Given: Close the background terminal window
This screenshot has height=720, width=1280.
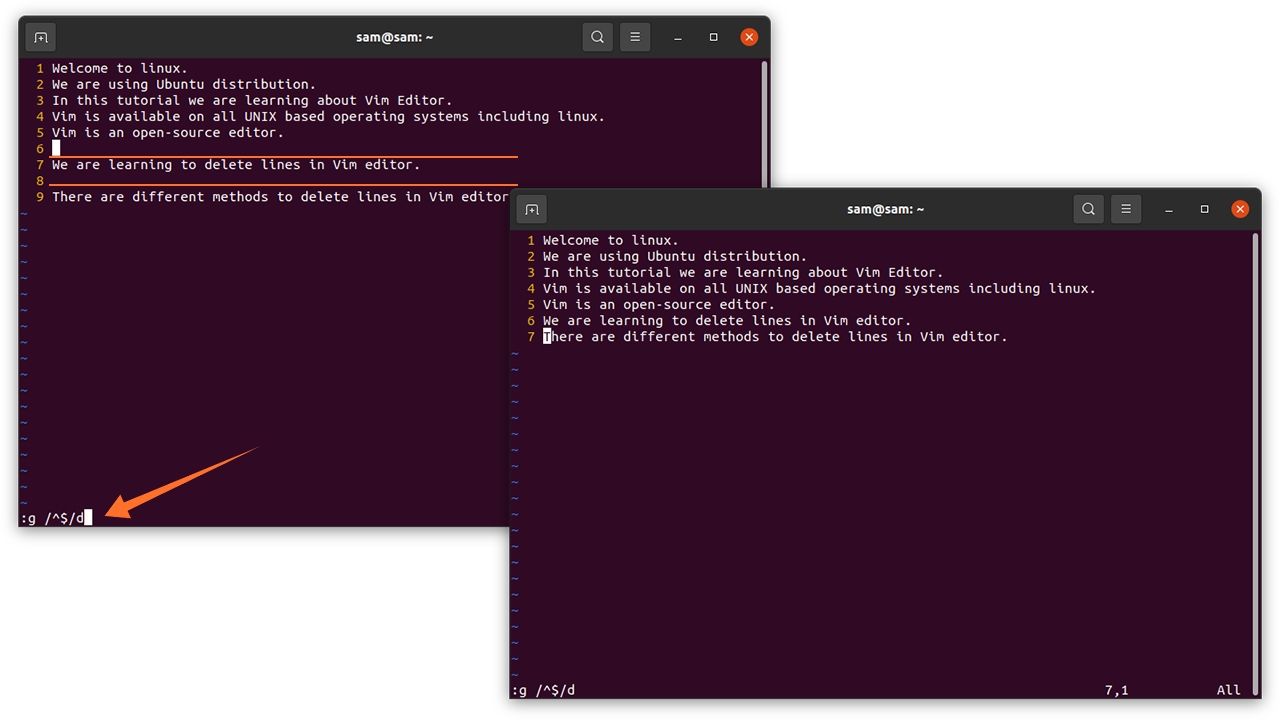Looking at the screenshot, I should 749,38.
